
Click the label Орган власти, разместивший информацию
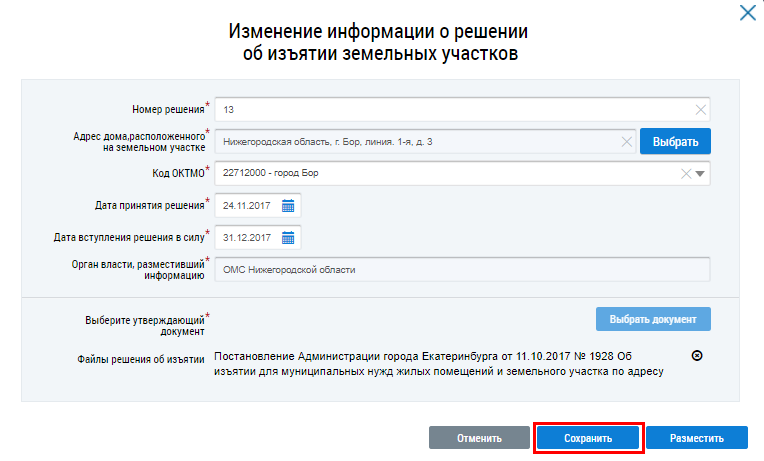click(x=138, y=269)
